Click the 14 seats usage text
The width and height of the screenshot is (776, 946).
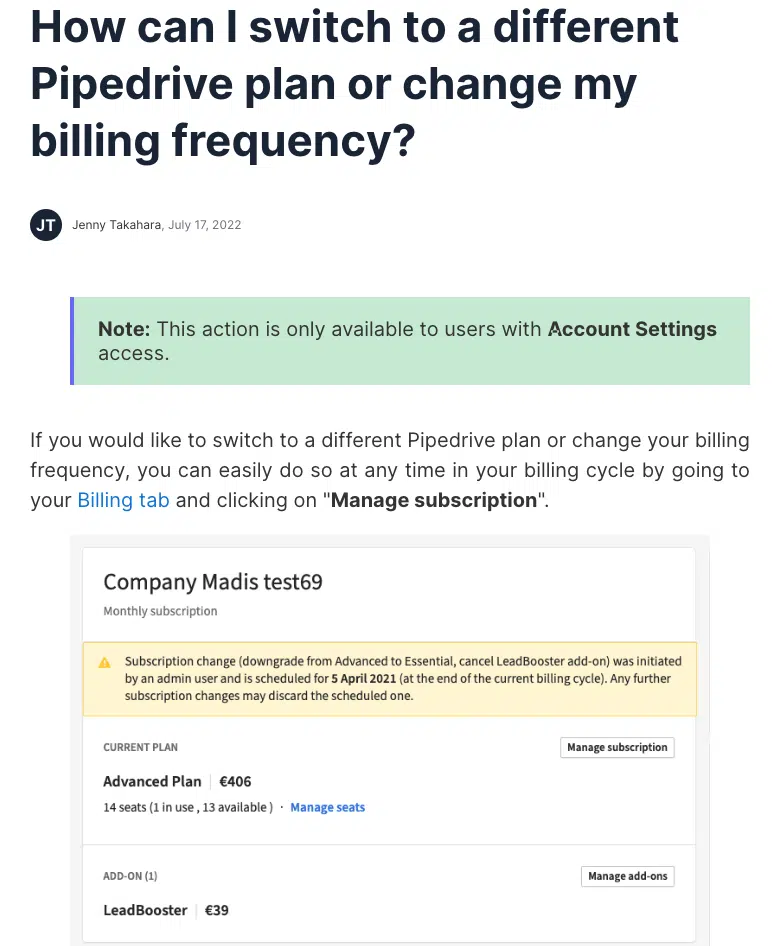coord(187,807)
